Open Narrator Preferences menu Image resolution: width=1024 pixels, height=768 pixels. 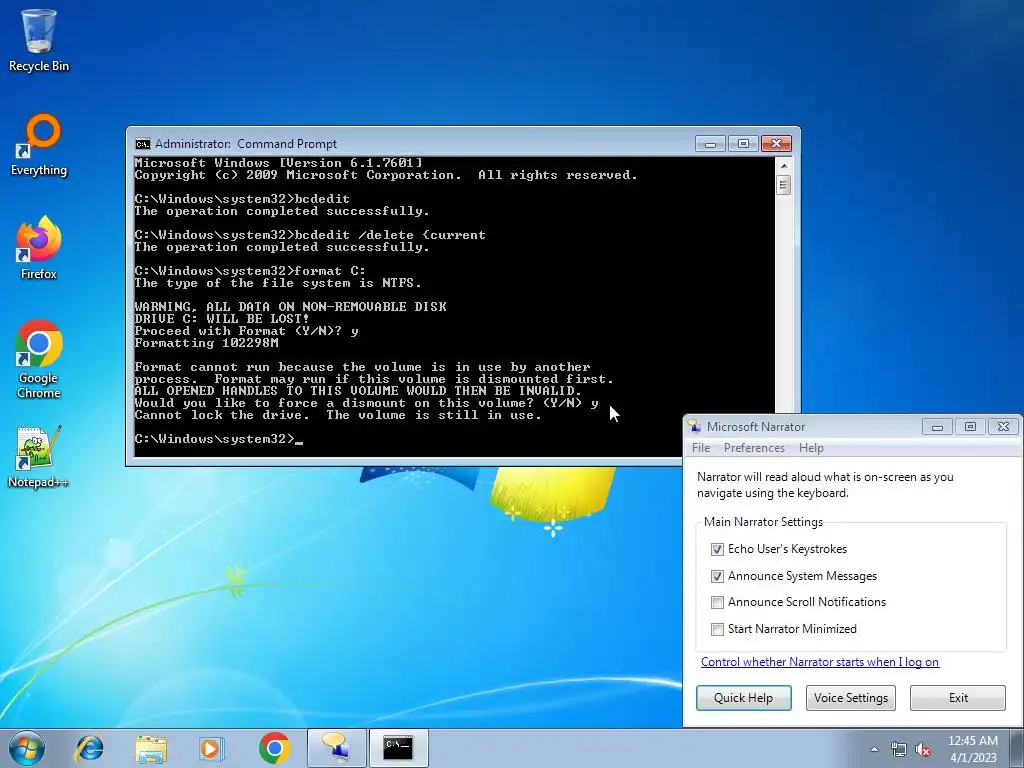pyautogui.click(x=754, y=448)
